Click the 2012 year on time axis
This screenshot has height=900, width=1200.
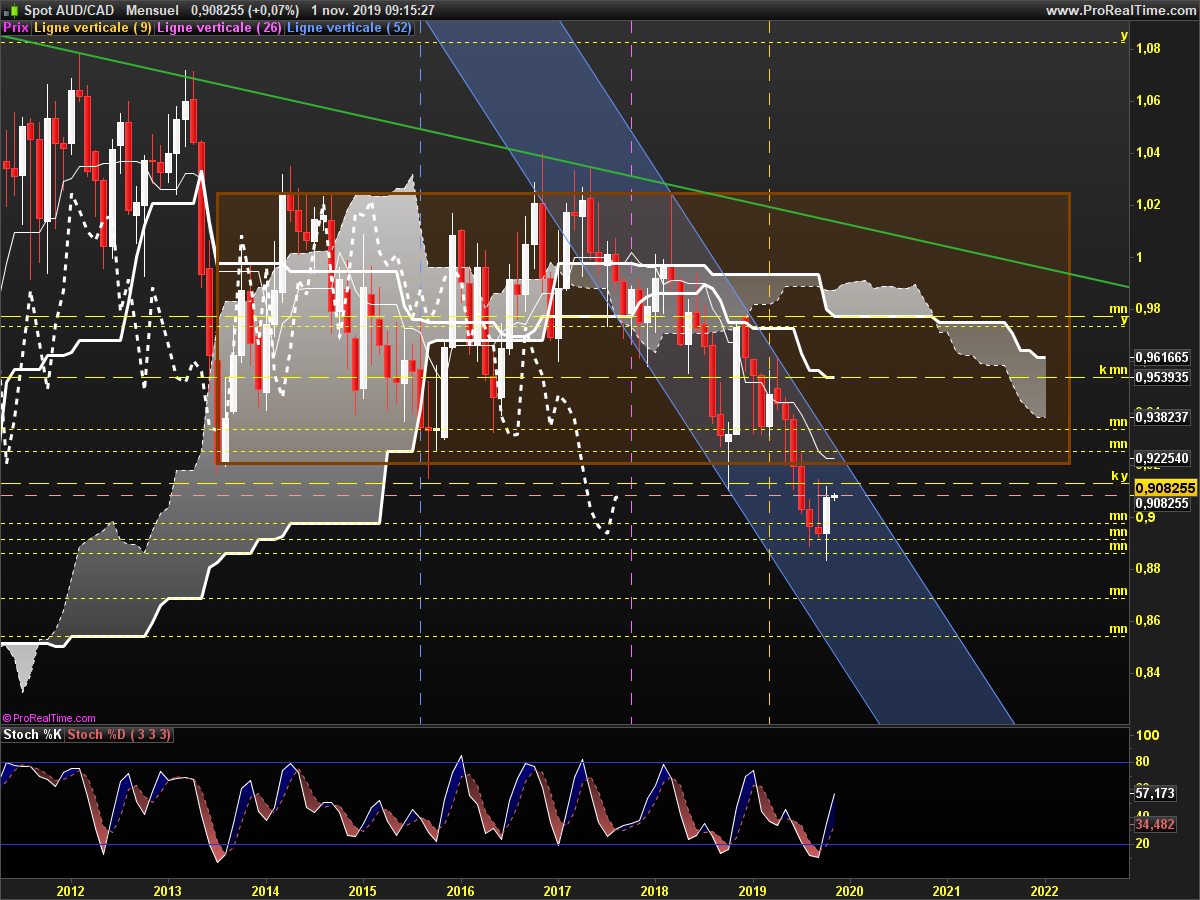click(70, 890)
